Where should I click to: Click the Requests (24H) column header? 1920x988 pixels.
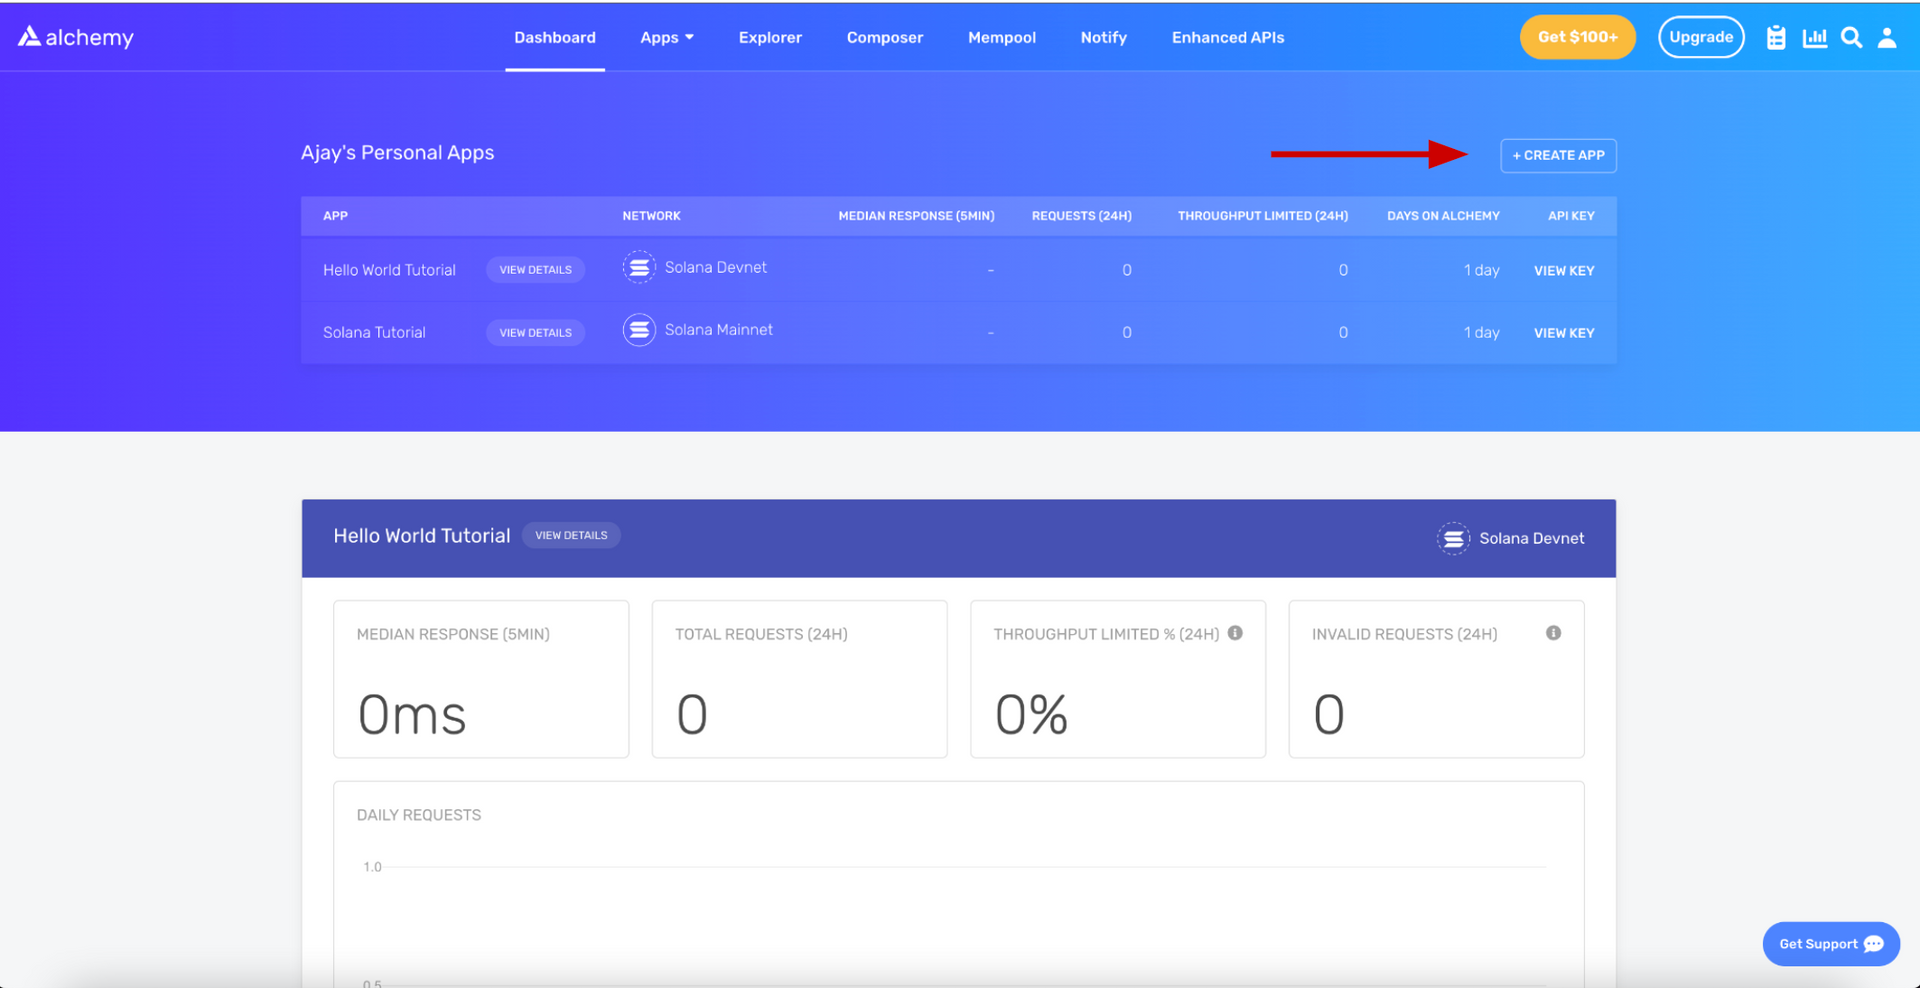tap(1082, 216)
